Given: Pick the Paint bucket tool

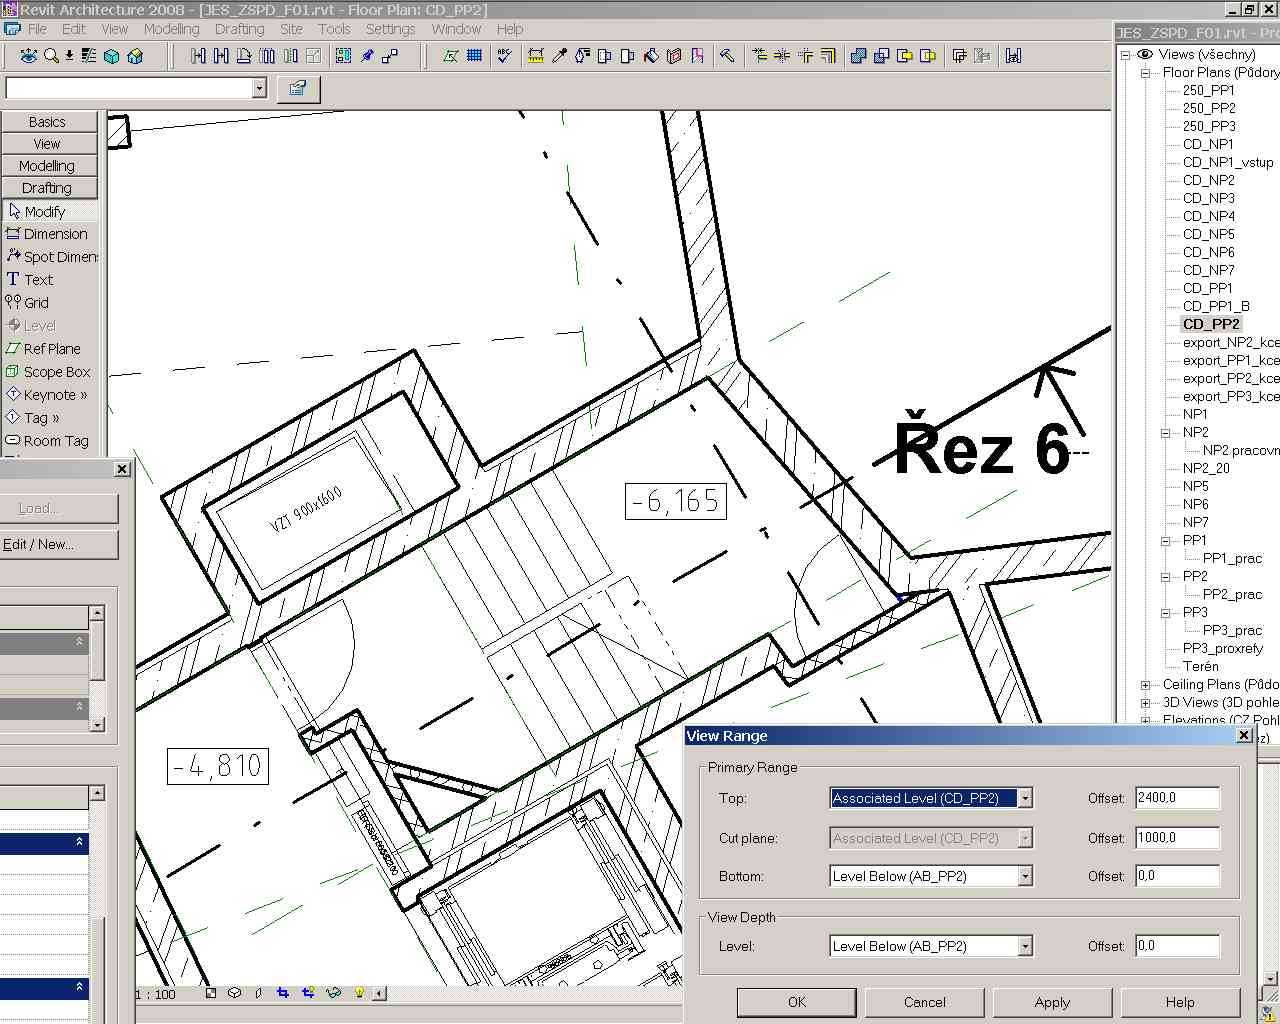Looking at the screenshot, I should click(x=651, y=56).
